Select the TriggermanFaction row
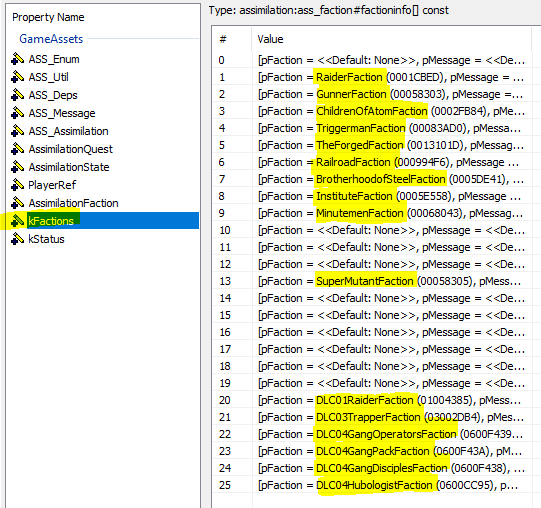This screenshot has height=508, width=541. coord(372,128)
